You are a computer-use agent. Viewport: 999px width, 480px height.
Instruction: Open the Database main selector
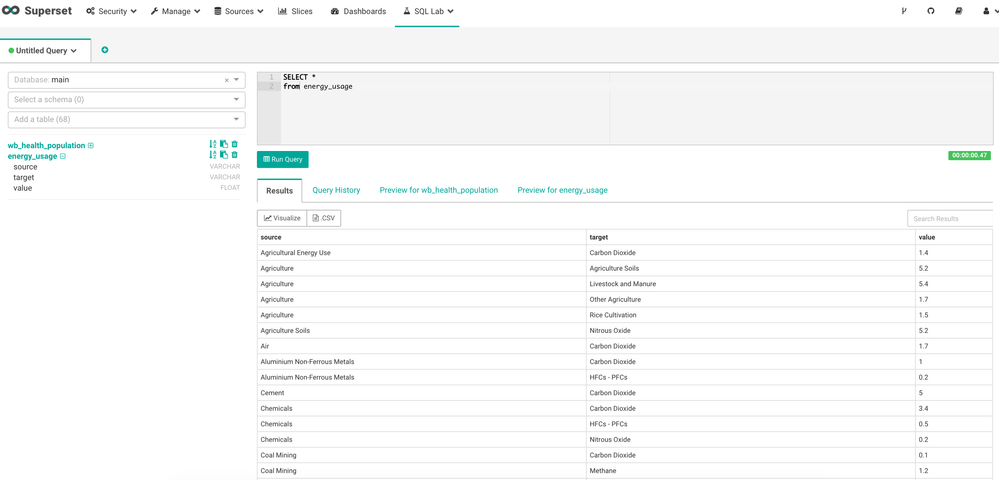pyautogui.click(x=126, y=80)
